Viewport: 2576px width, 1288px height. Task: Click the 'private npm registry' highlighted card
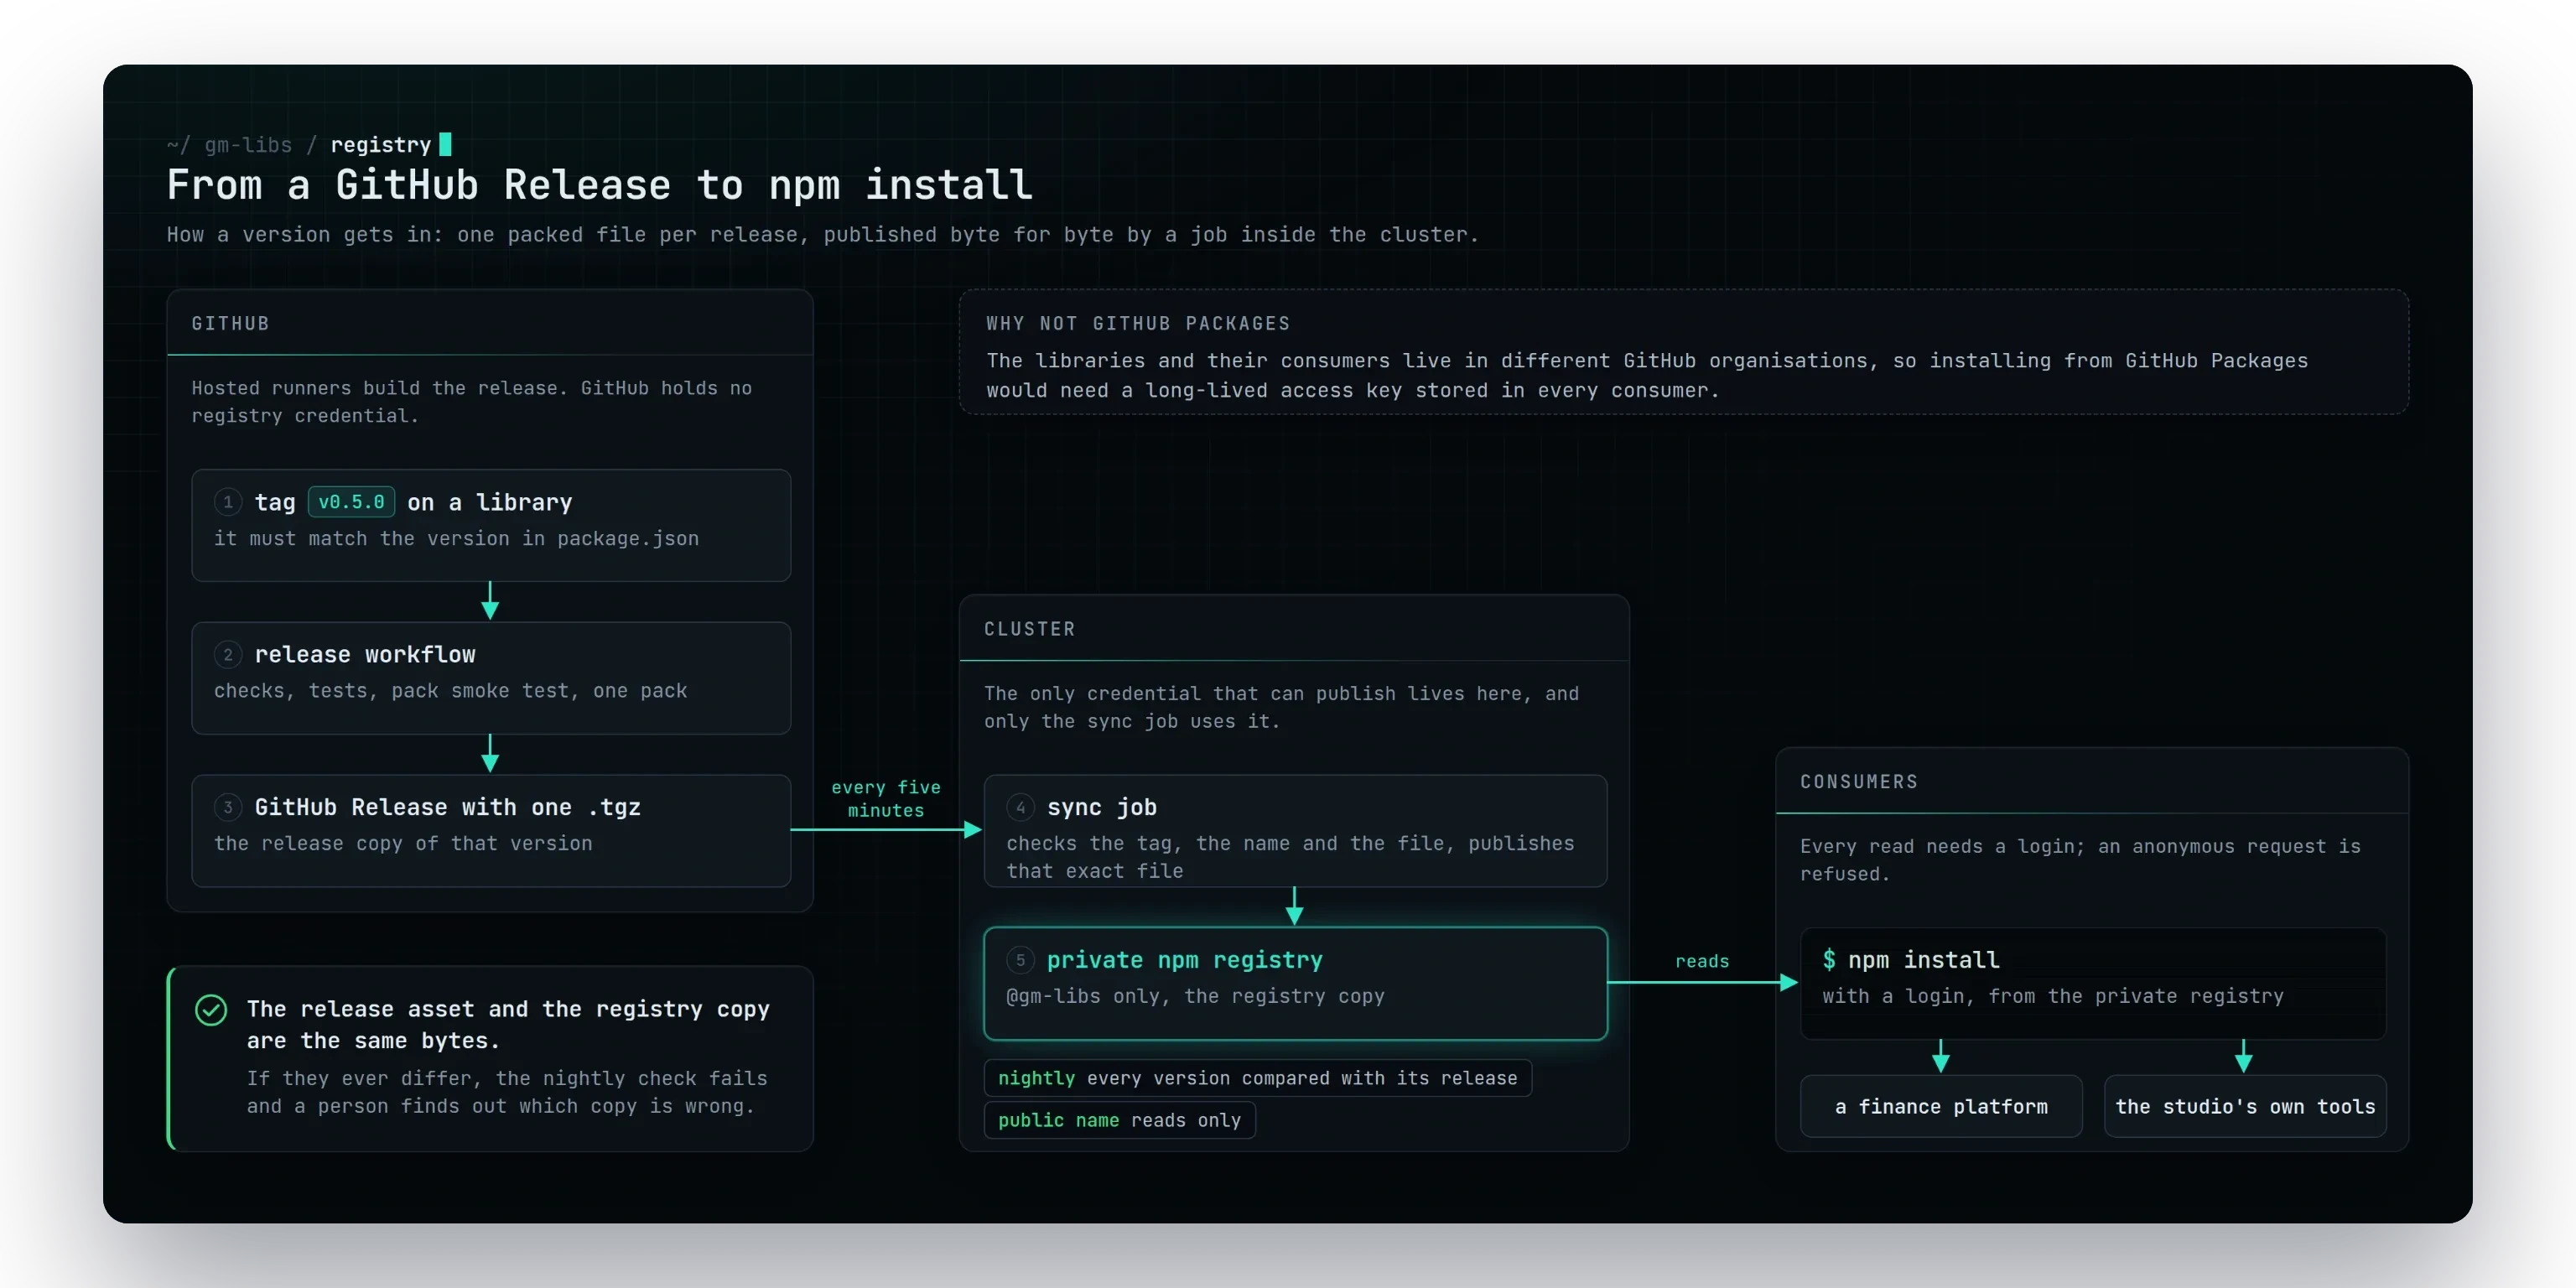point(1295,983)
